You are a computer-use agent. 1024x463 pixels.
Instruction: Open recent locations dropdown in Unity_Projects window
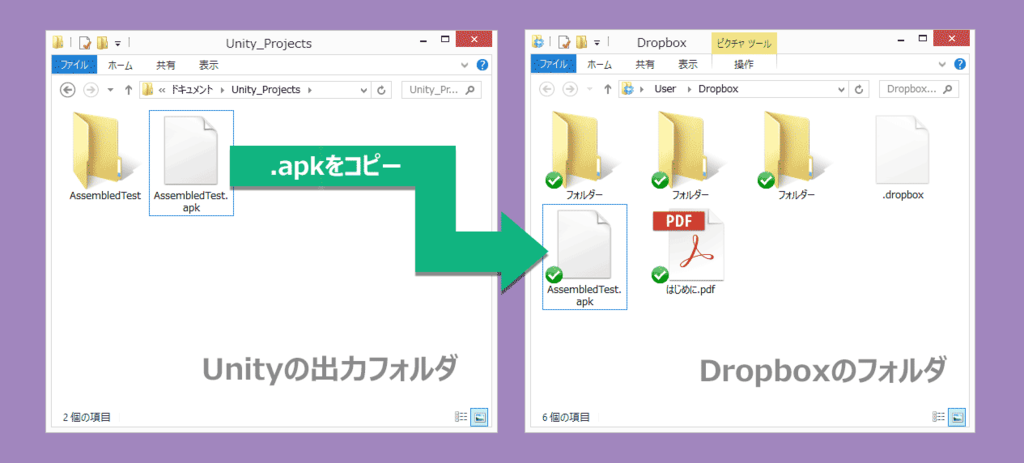pos(110,89)
